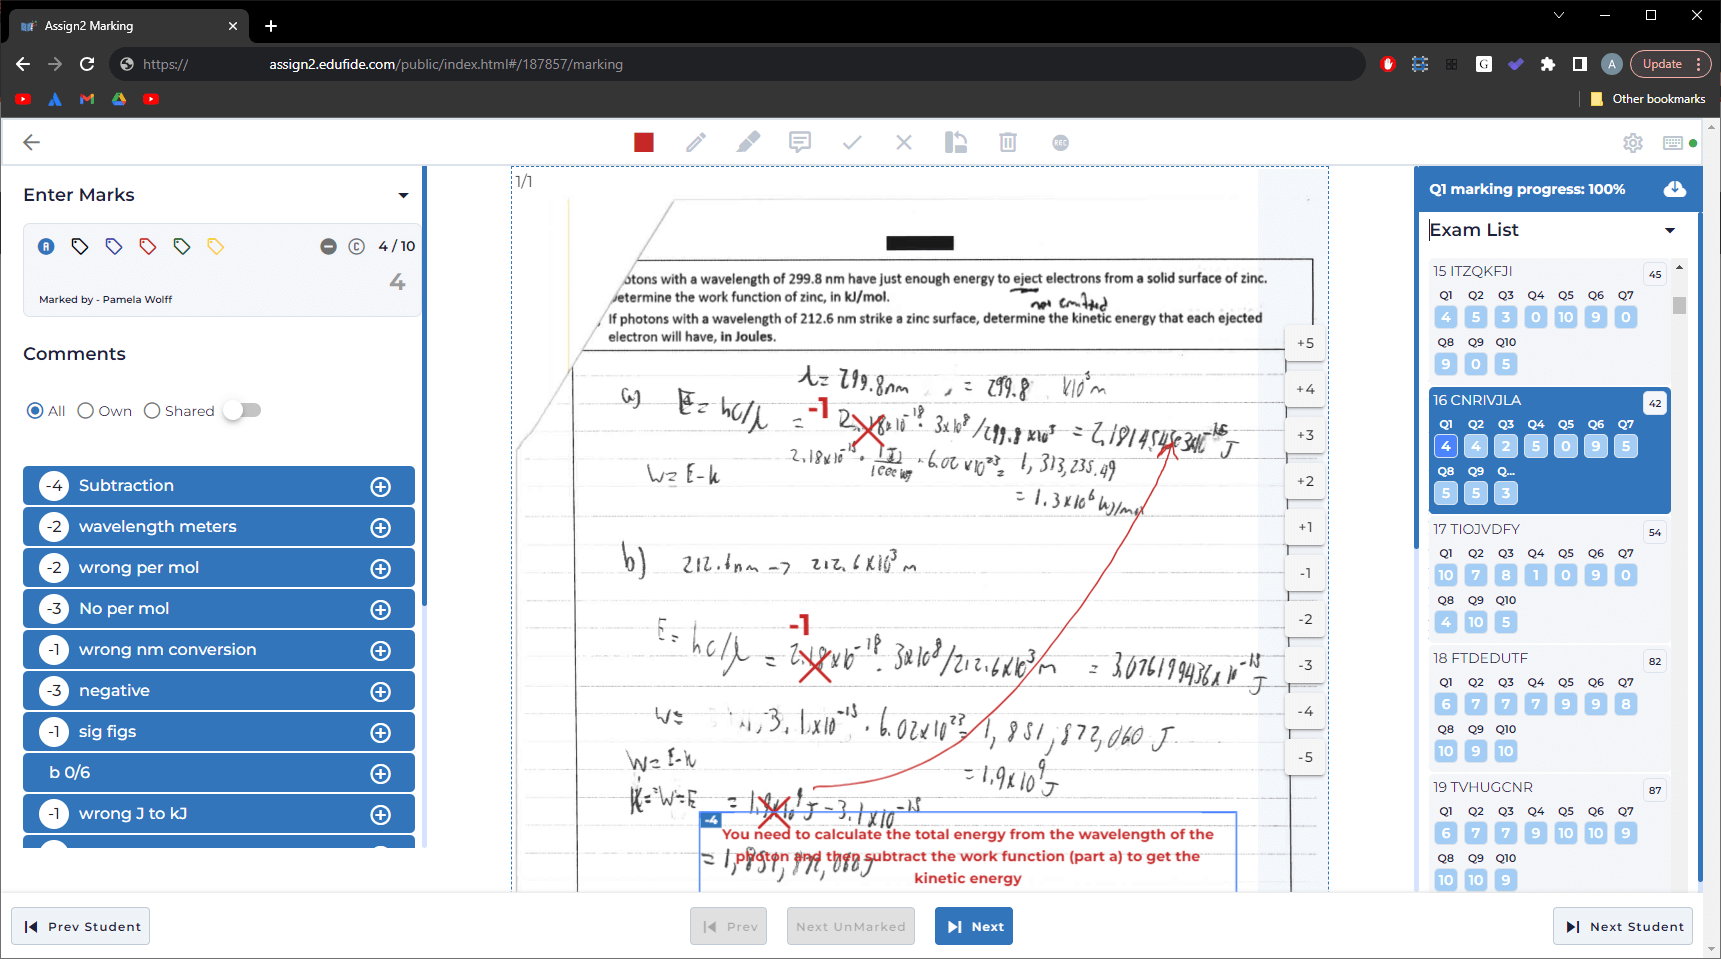Collapse the Enter Marks panel
The height and width of the screenshot is (959, 1721).
point(403,195)
